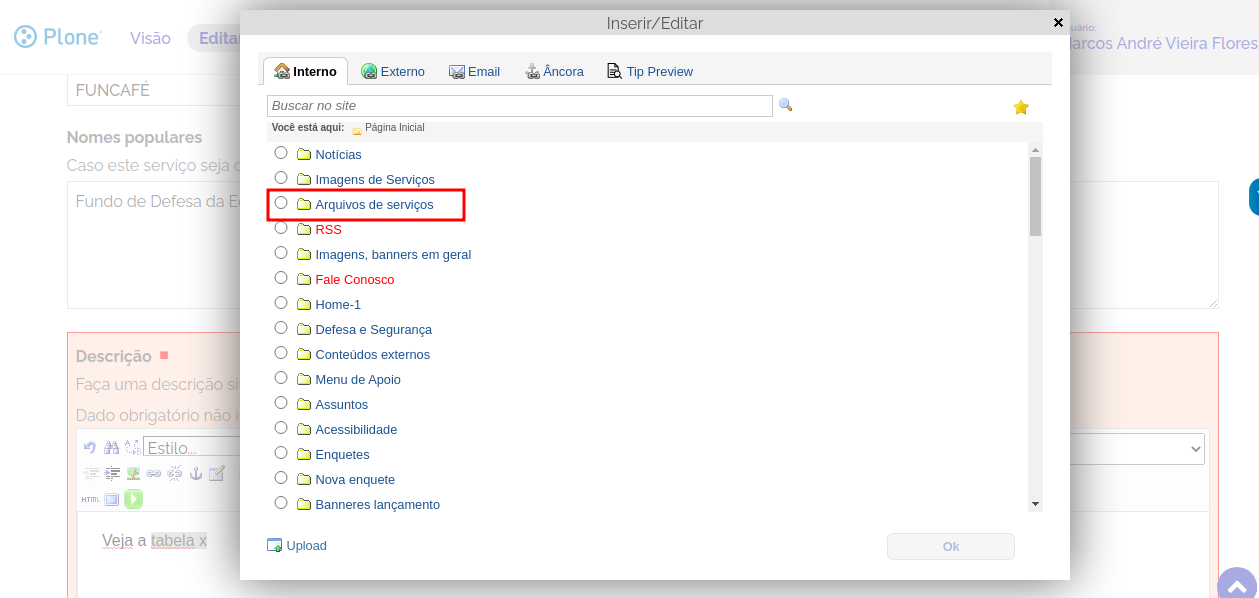1259x598 pixels.
Task: Switch to the Externo tab
Action: click(393, 72)
